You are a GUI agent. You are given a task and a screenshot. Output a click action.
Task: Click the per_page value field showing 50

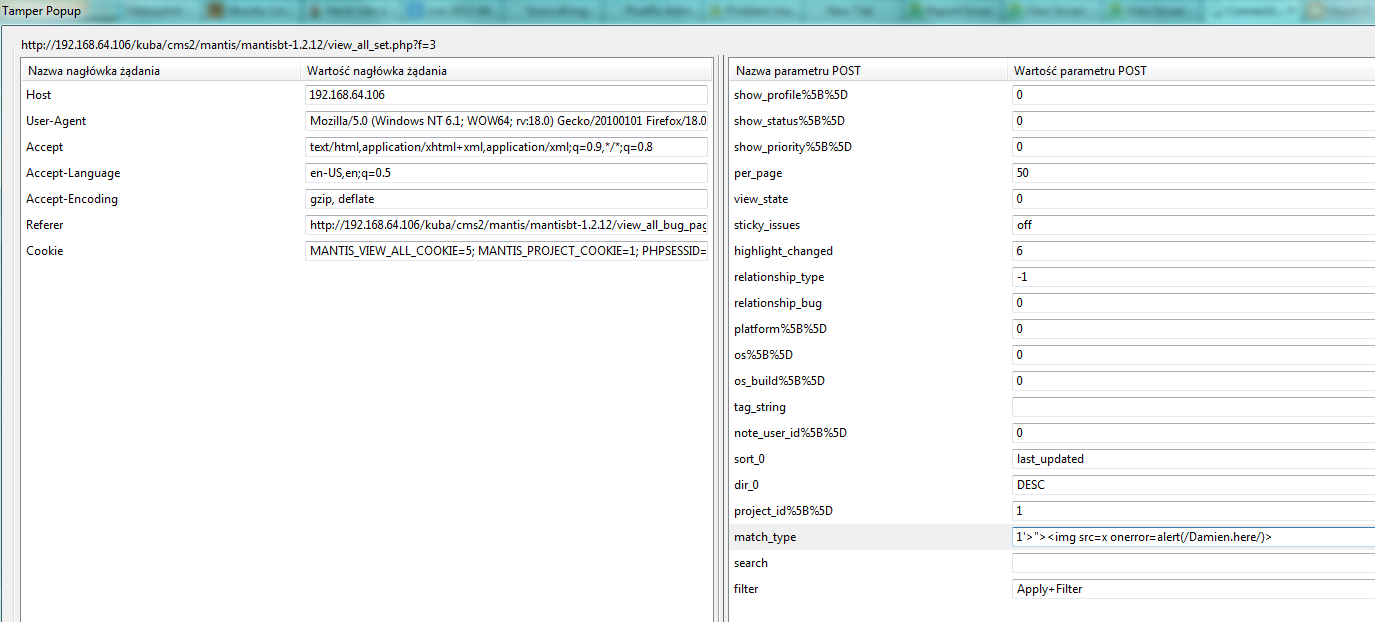point(1192,173)
